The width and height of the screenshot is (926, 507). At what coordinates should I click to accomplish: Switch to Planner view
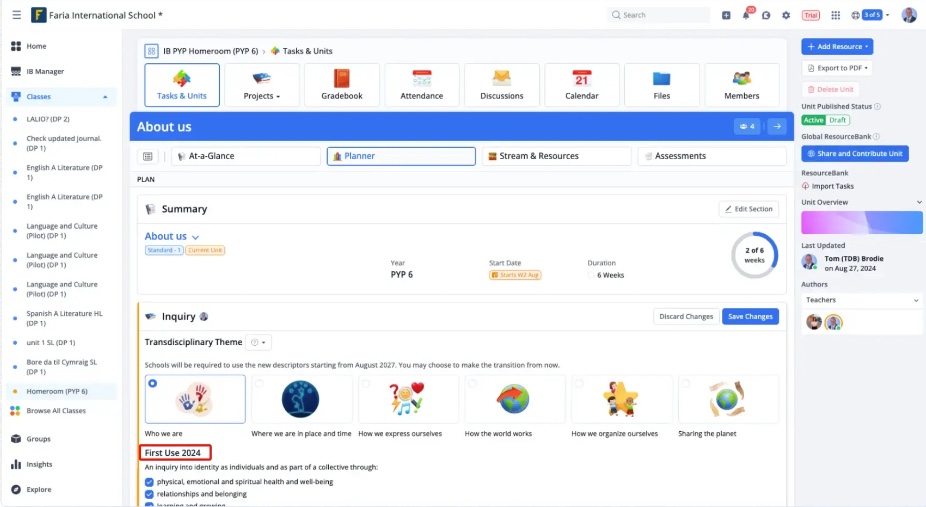coord(401,156)
